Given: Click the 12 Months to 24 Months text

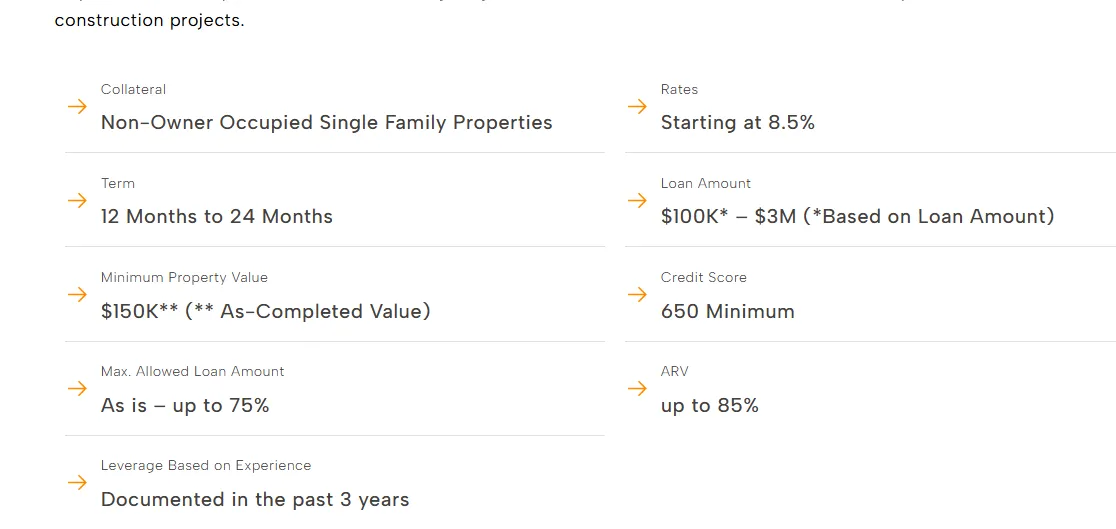Looking at the screenshot, I should pyautogui.click(x=216, y=217).
